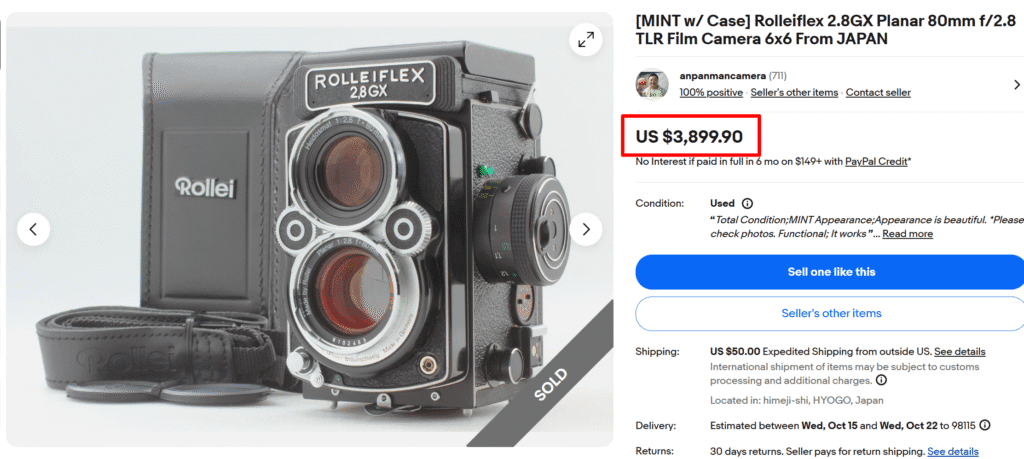Screen dimensions: 1024x459
Task: Click the underlined Seller's other items link
Action: pyautogui.click(x=794, y=93)
